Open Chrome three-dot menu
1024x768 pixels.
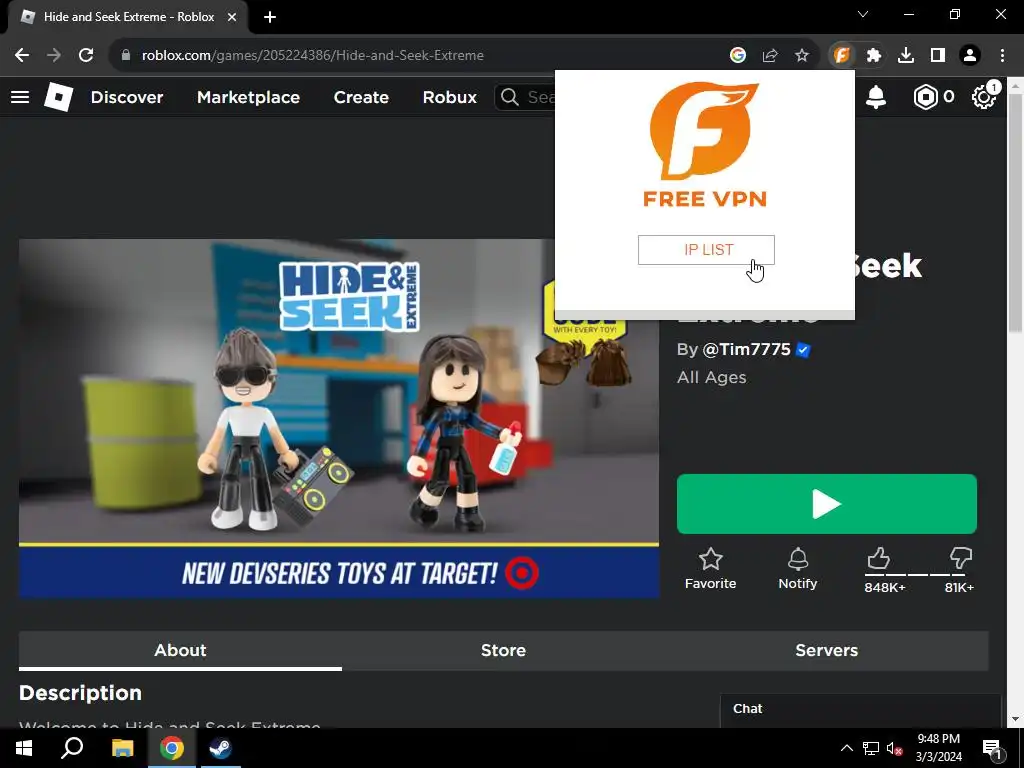point(1002,56)
